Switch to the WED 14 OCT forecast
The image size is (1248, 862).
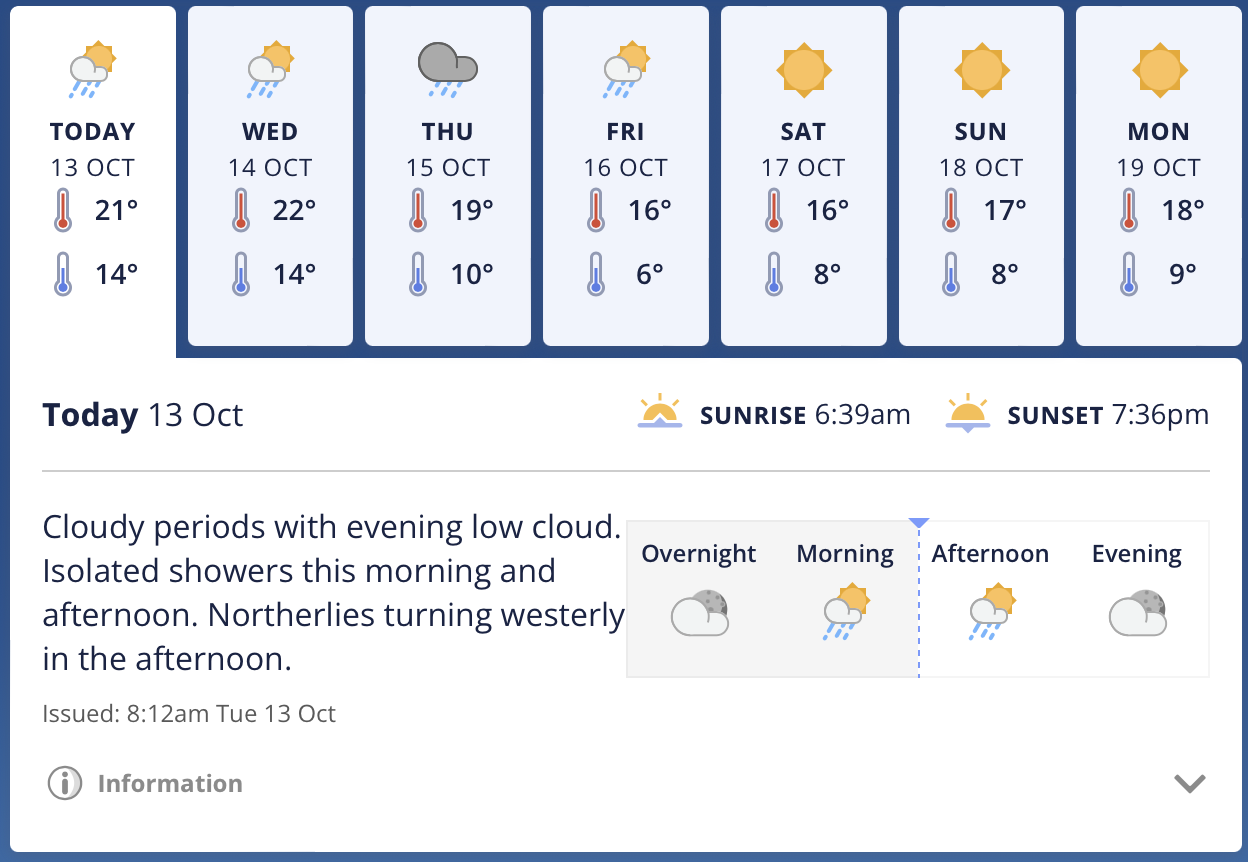(x=270, y=176)
